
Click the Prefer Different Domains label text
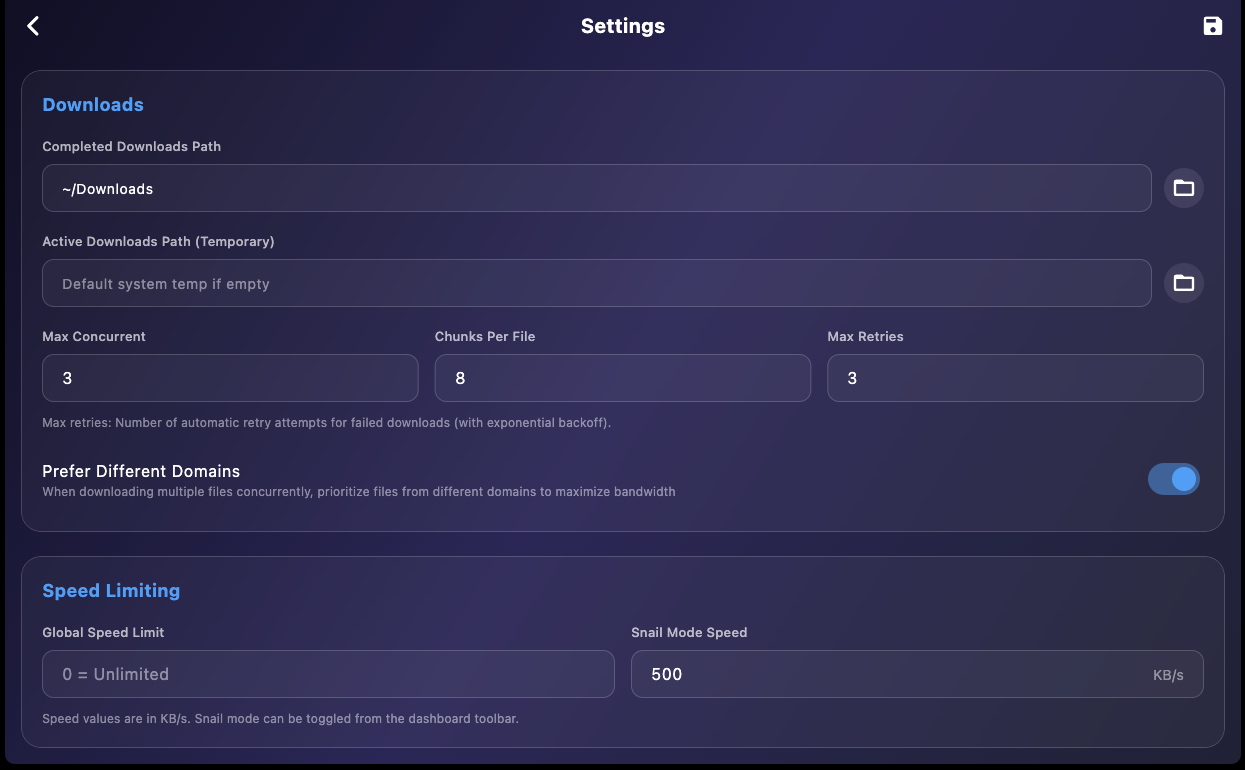click(140, 471)
